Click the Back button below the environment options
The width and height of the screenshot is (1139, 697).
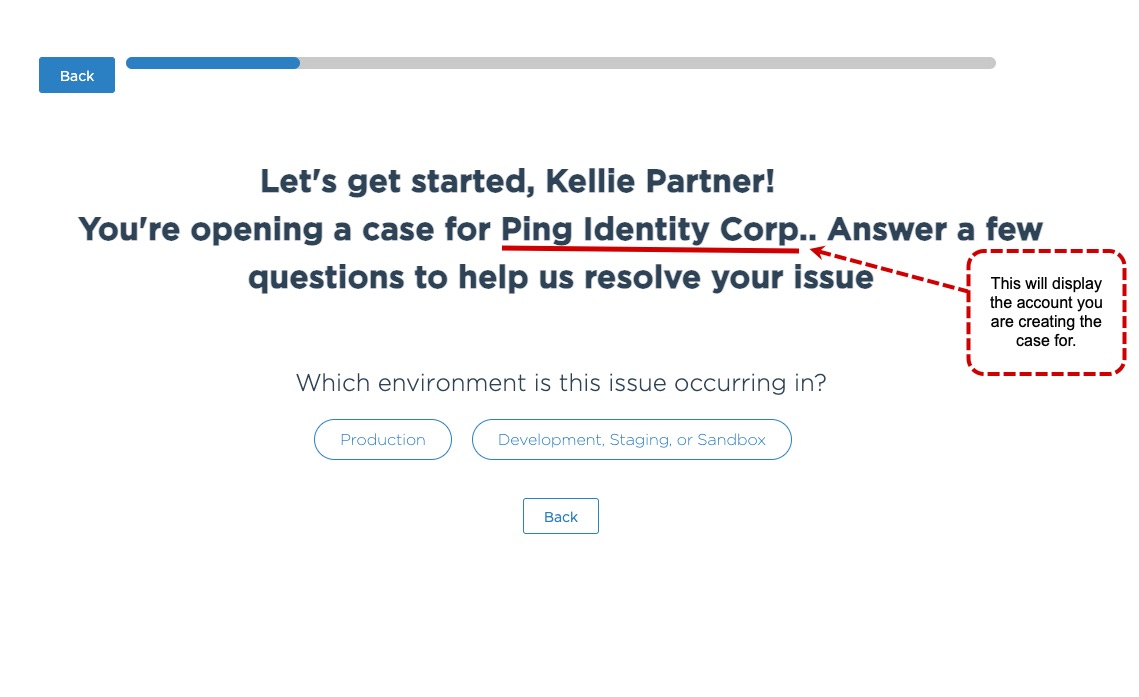point(560,516)
